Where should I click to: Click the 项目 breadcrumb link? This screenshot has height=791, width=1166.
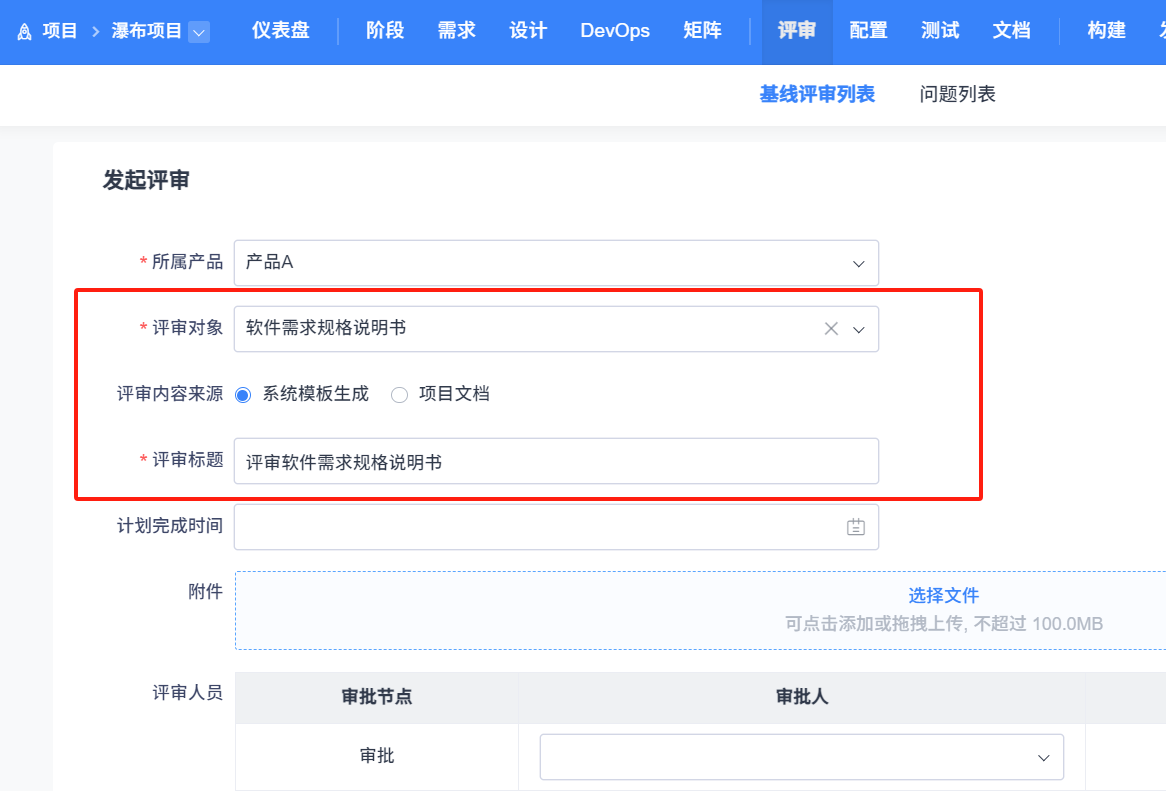tap(60, 31)
